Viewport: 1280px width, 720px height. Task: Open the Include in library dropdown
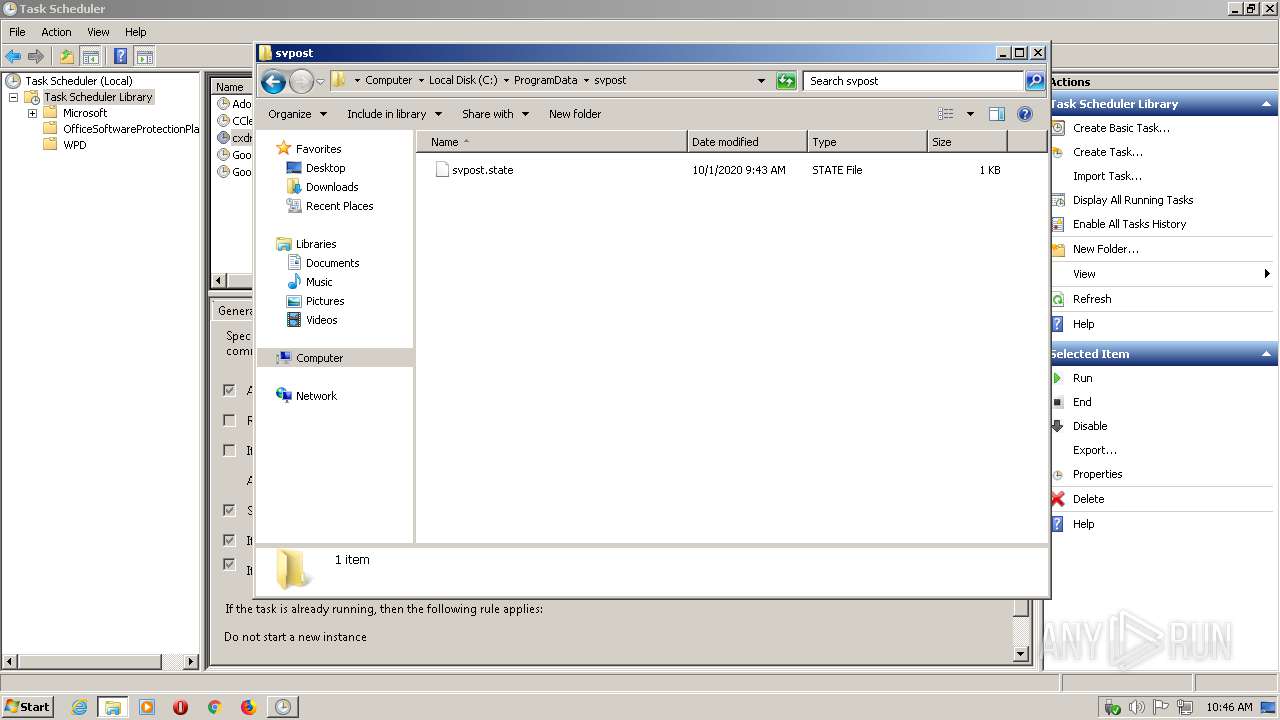click(x=394, y=114)
